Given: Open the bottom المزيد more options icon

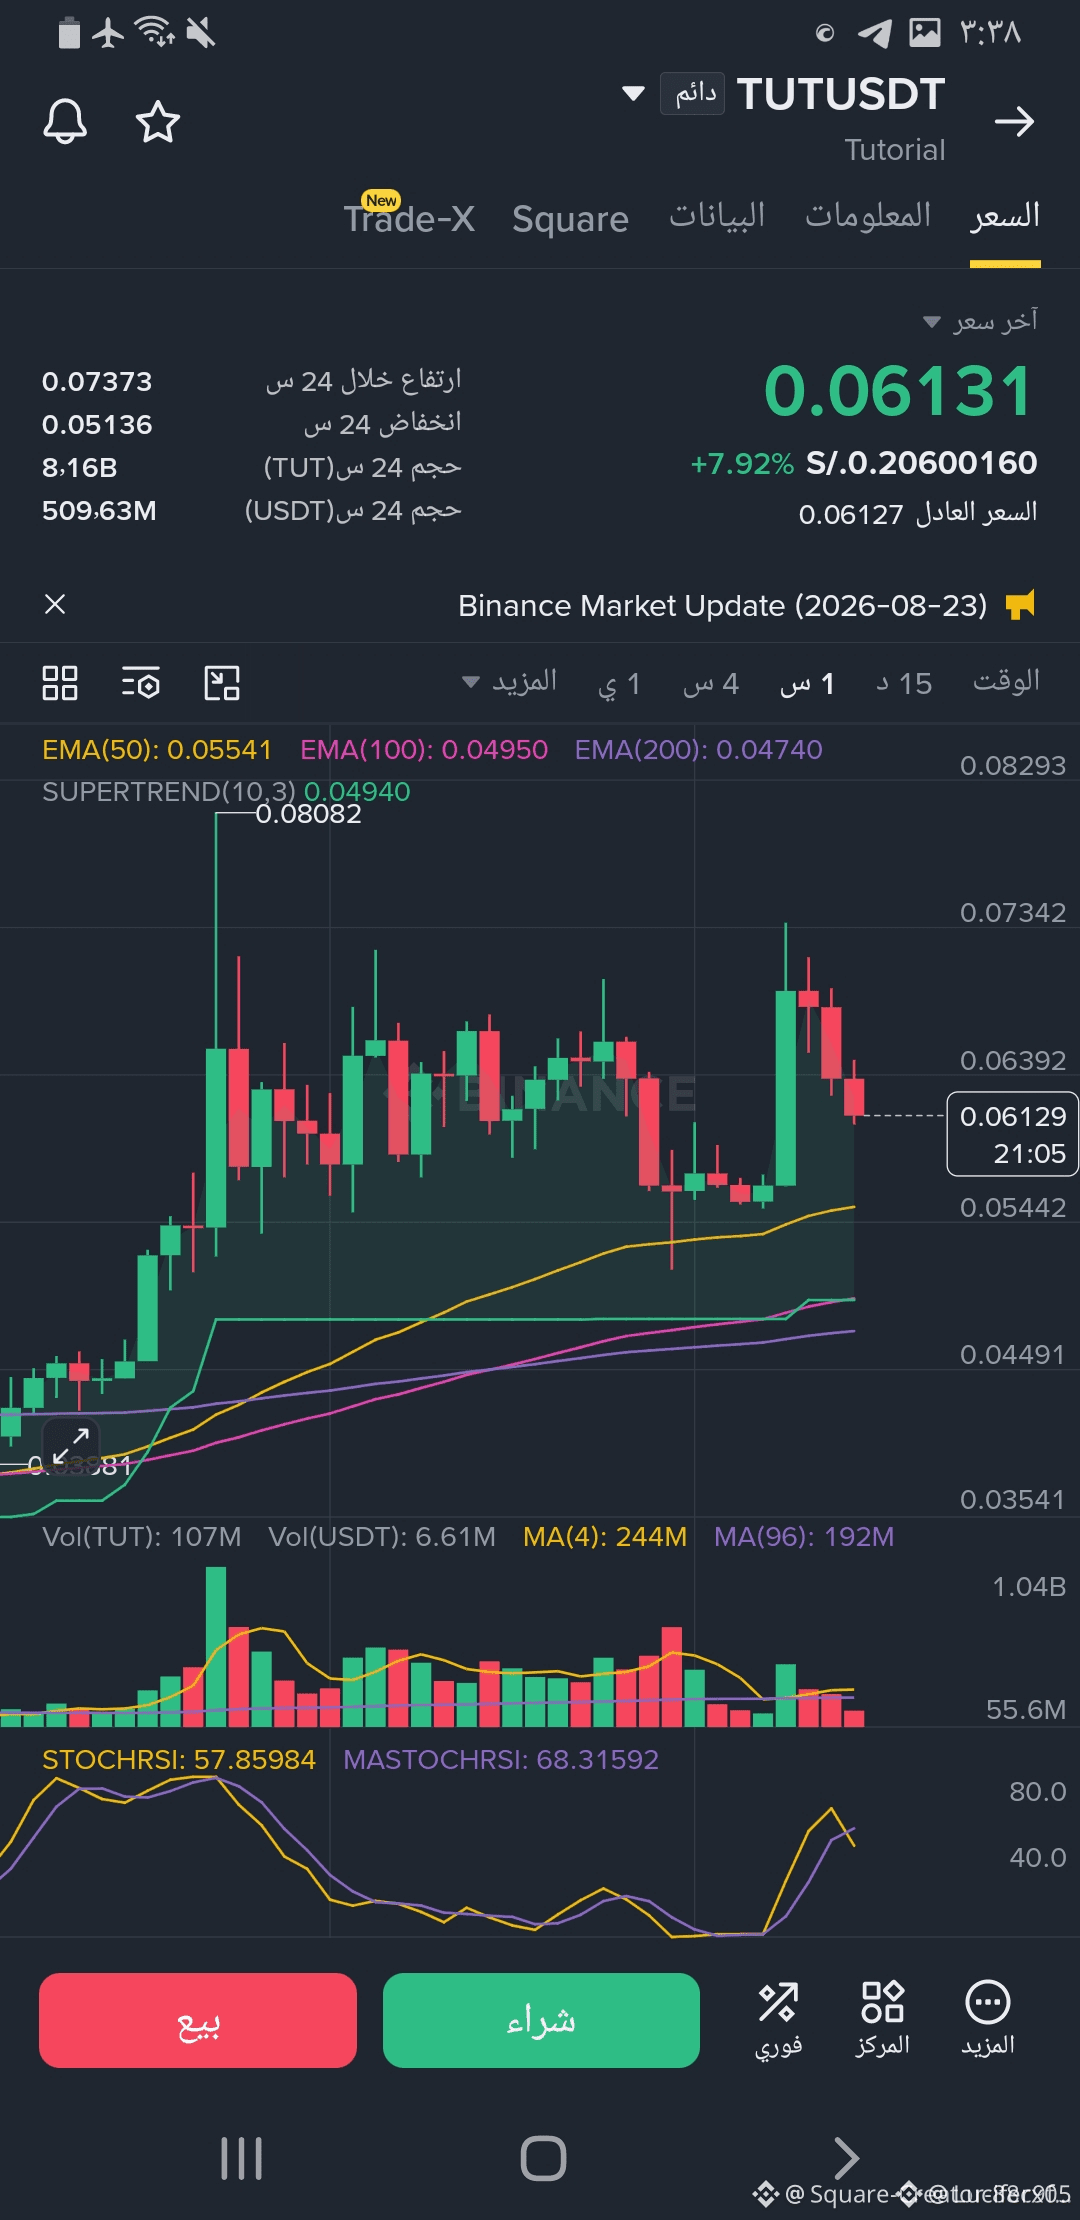Looking at the screenshot, I should click(x=988, y=2019).
